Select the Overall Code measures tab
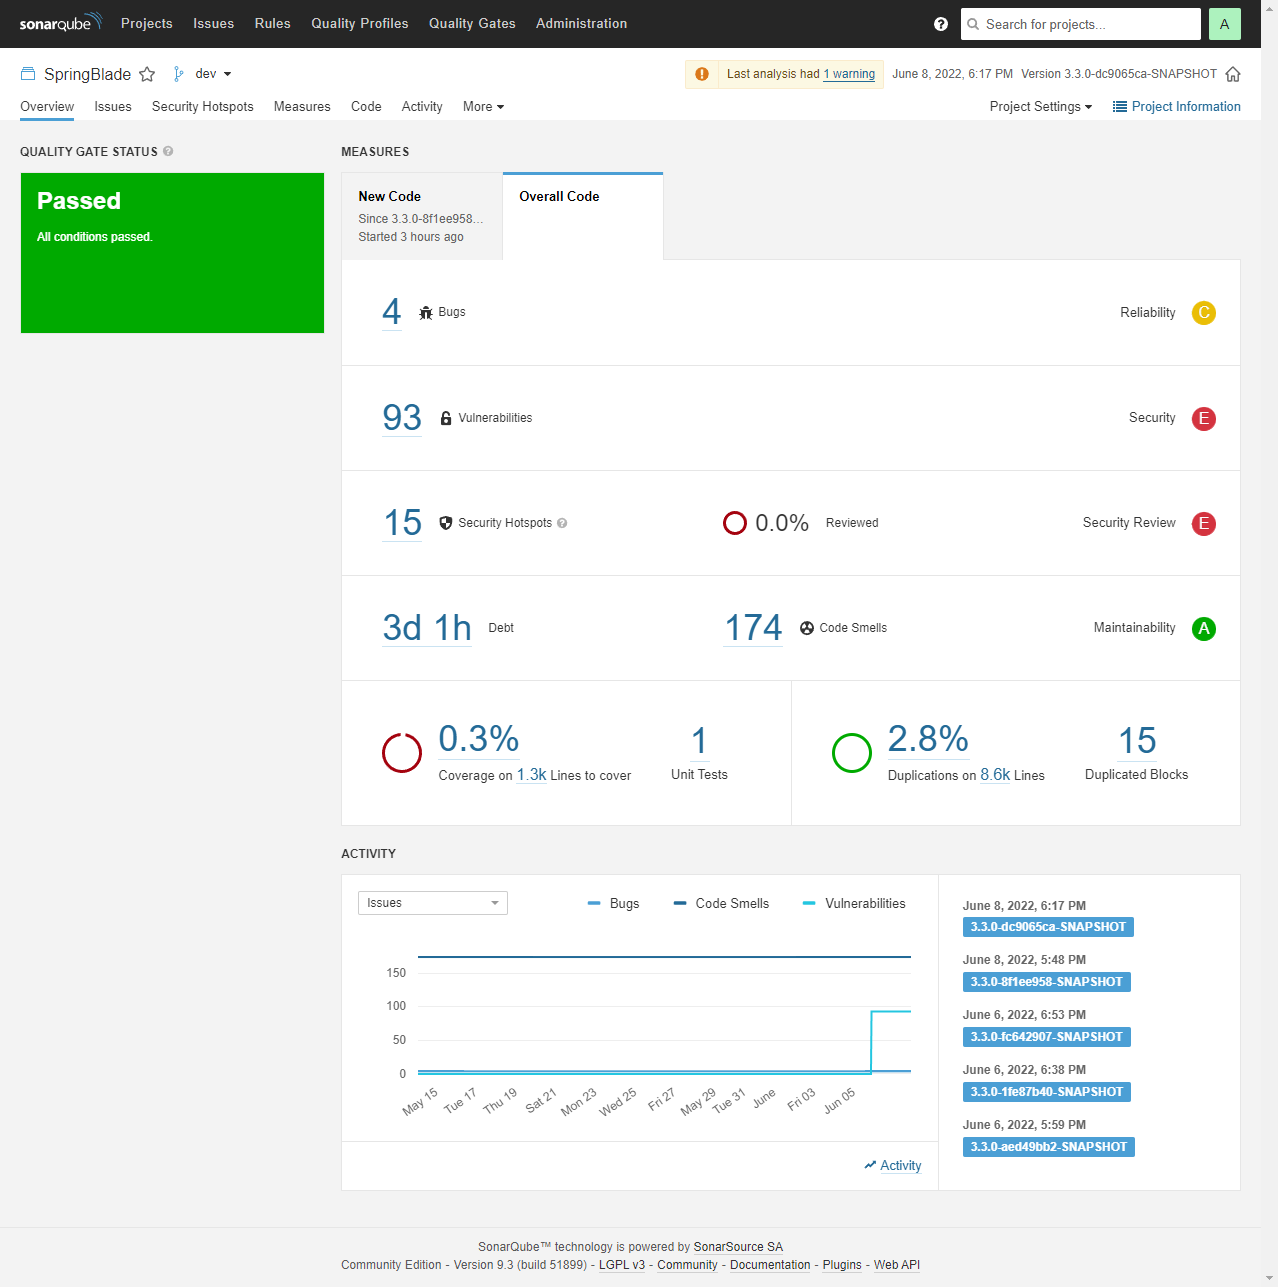 click(583, 216)
